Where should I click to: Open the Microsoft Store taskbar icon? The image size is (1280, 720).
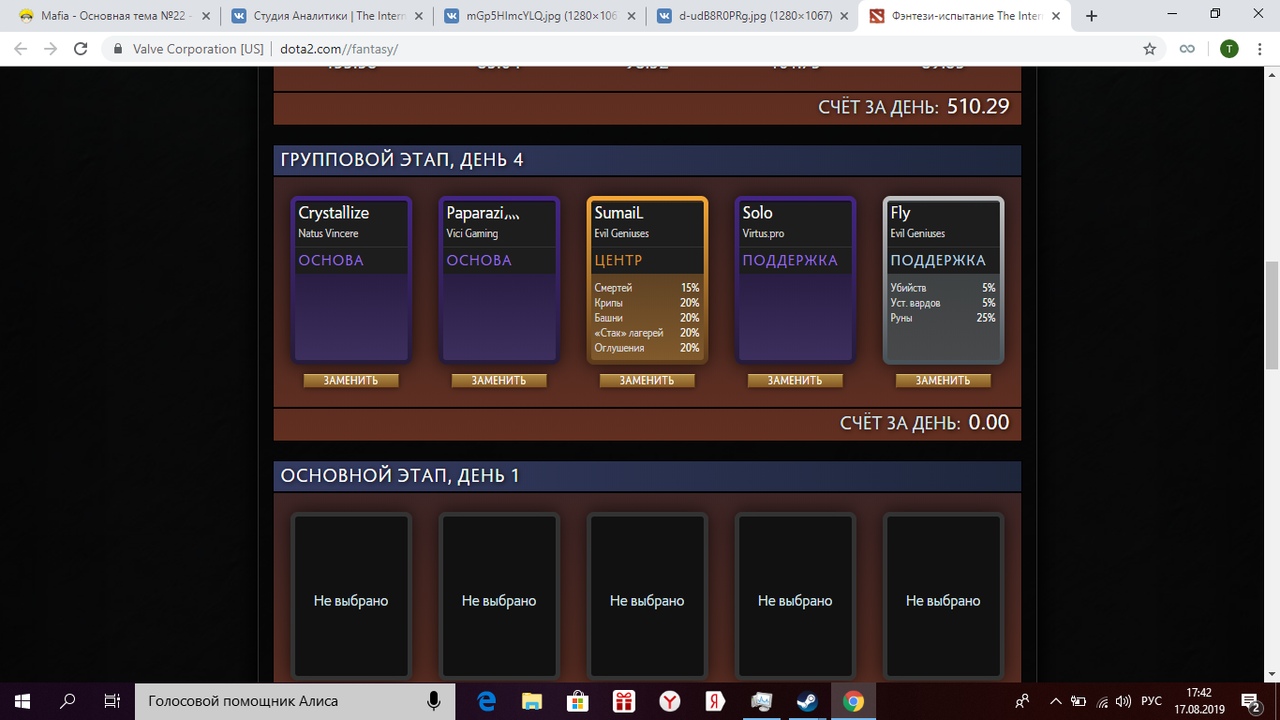pyautogui.click(x=577, y=701)
